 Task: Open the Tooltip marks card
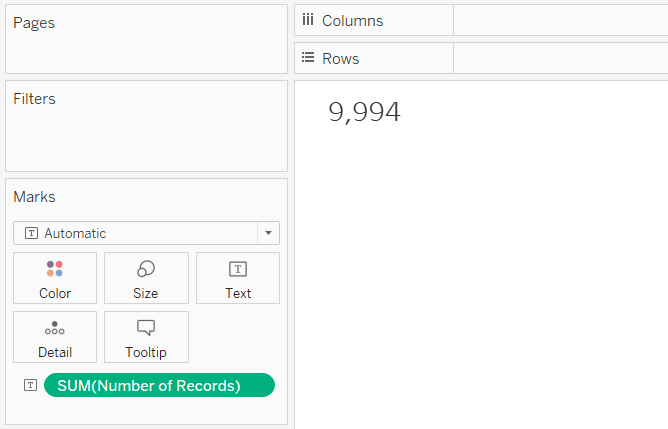pyautogui.click(x=146, y=337)
